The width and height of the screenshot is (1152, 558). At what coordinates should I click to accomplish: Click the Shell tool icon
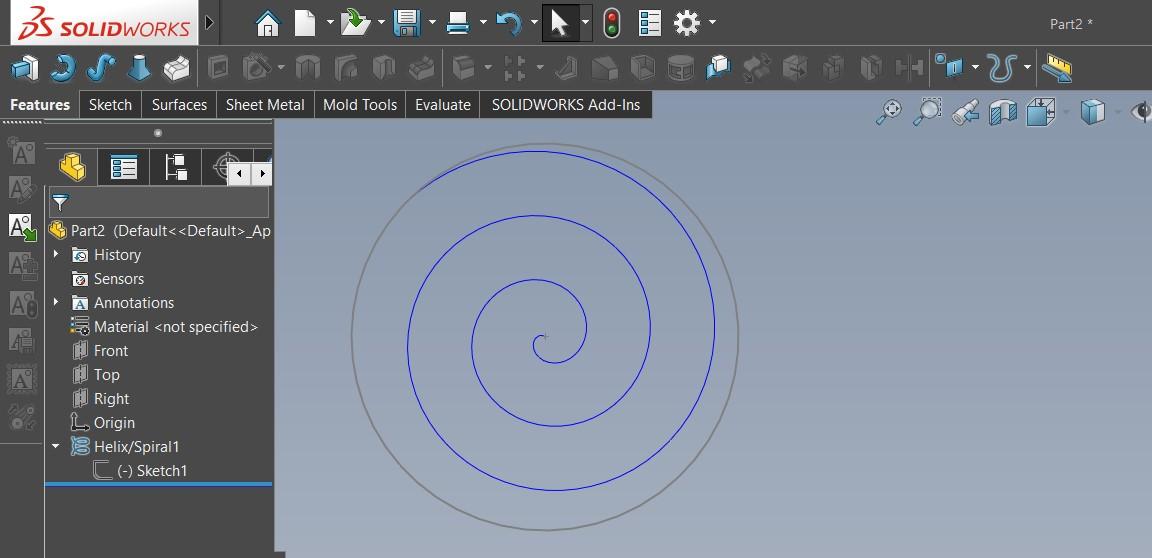coord(643,68)
